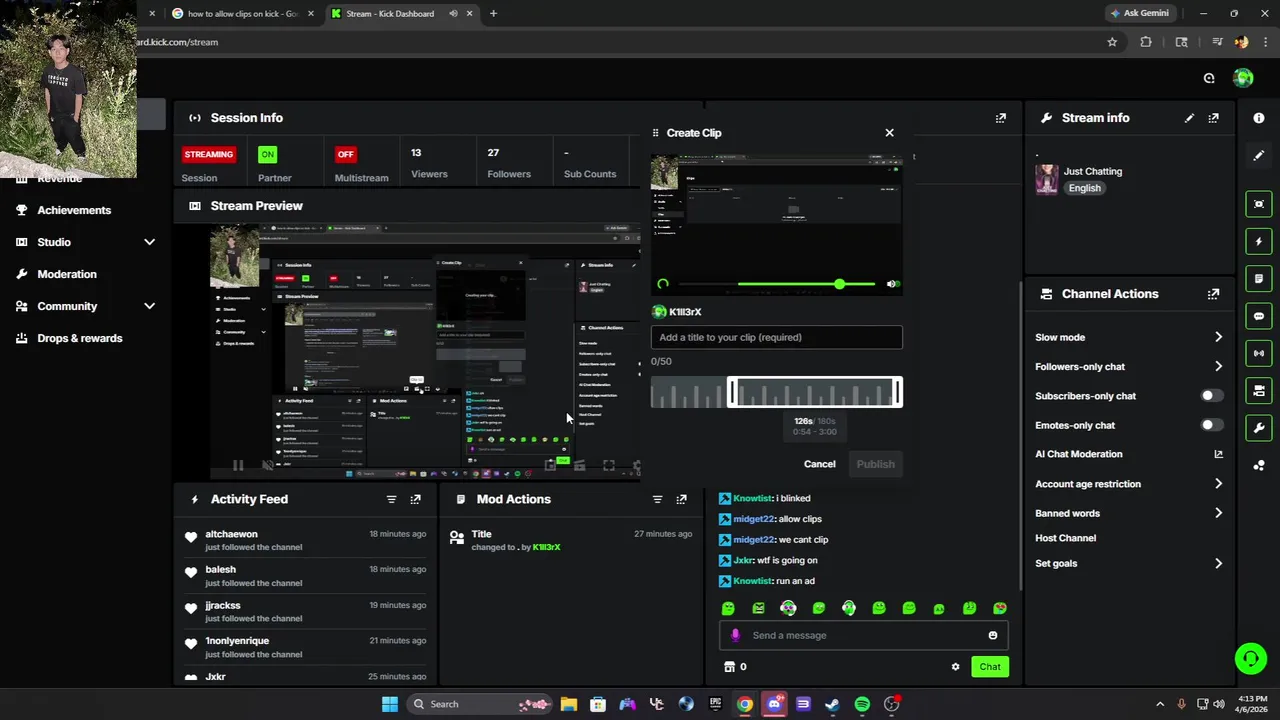The height and width of the screenshot is (720, 1280).
Task: Toggle Mod Actions note widget in sidebar
Action: click(1259, 278)
